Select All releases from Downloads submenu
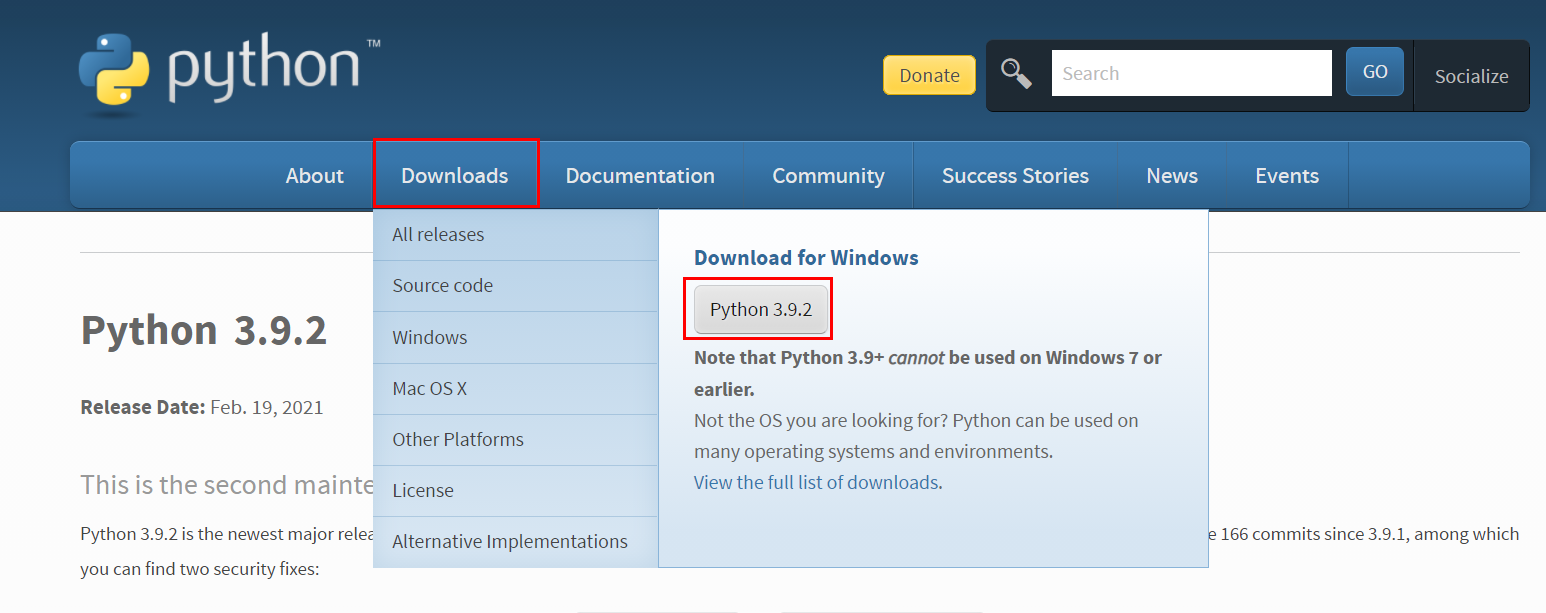This screenshot has width=1546, height=613. [x=515, y=235]
